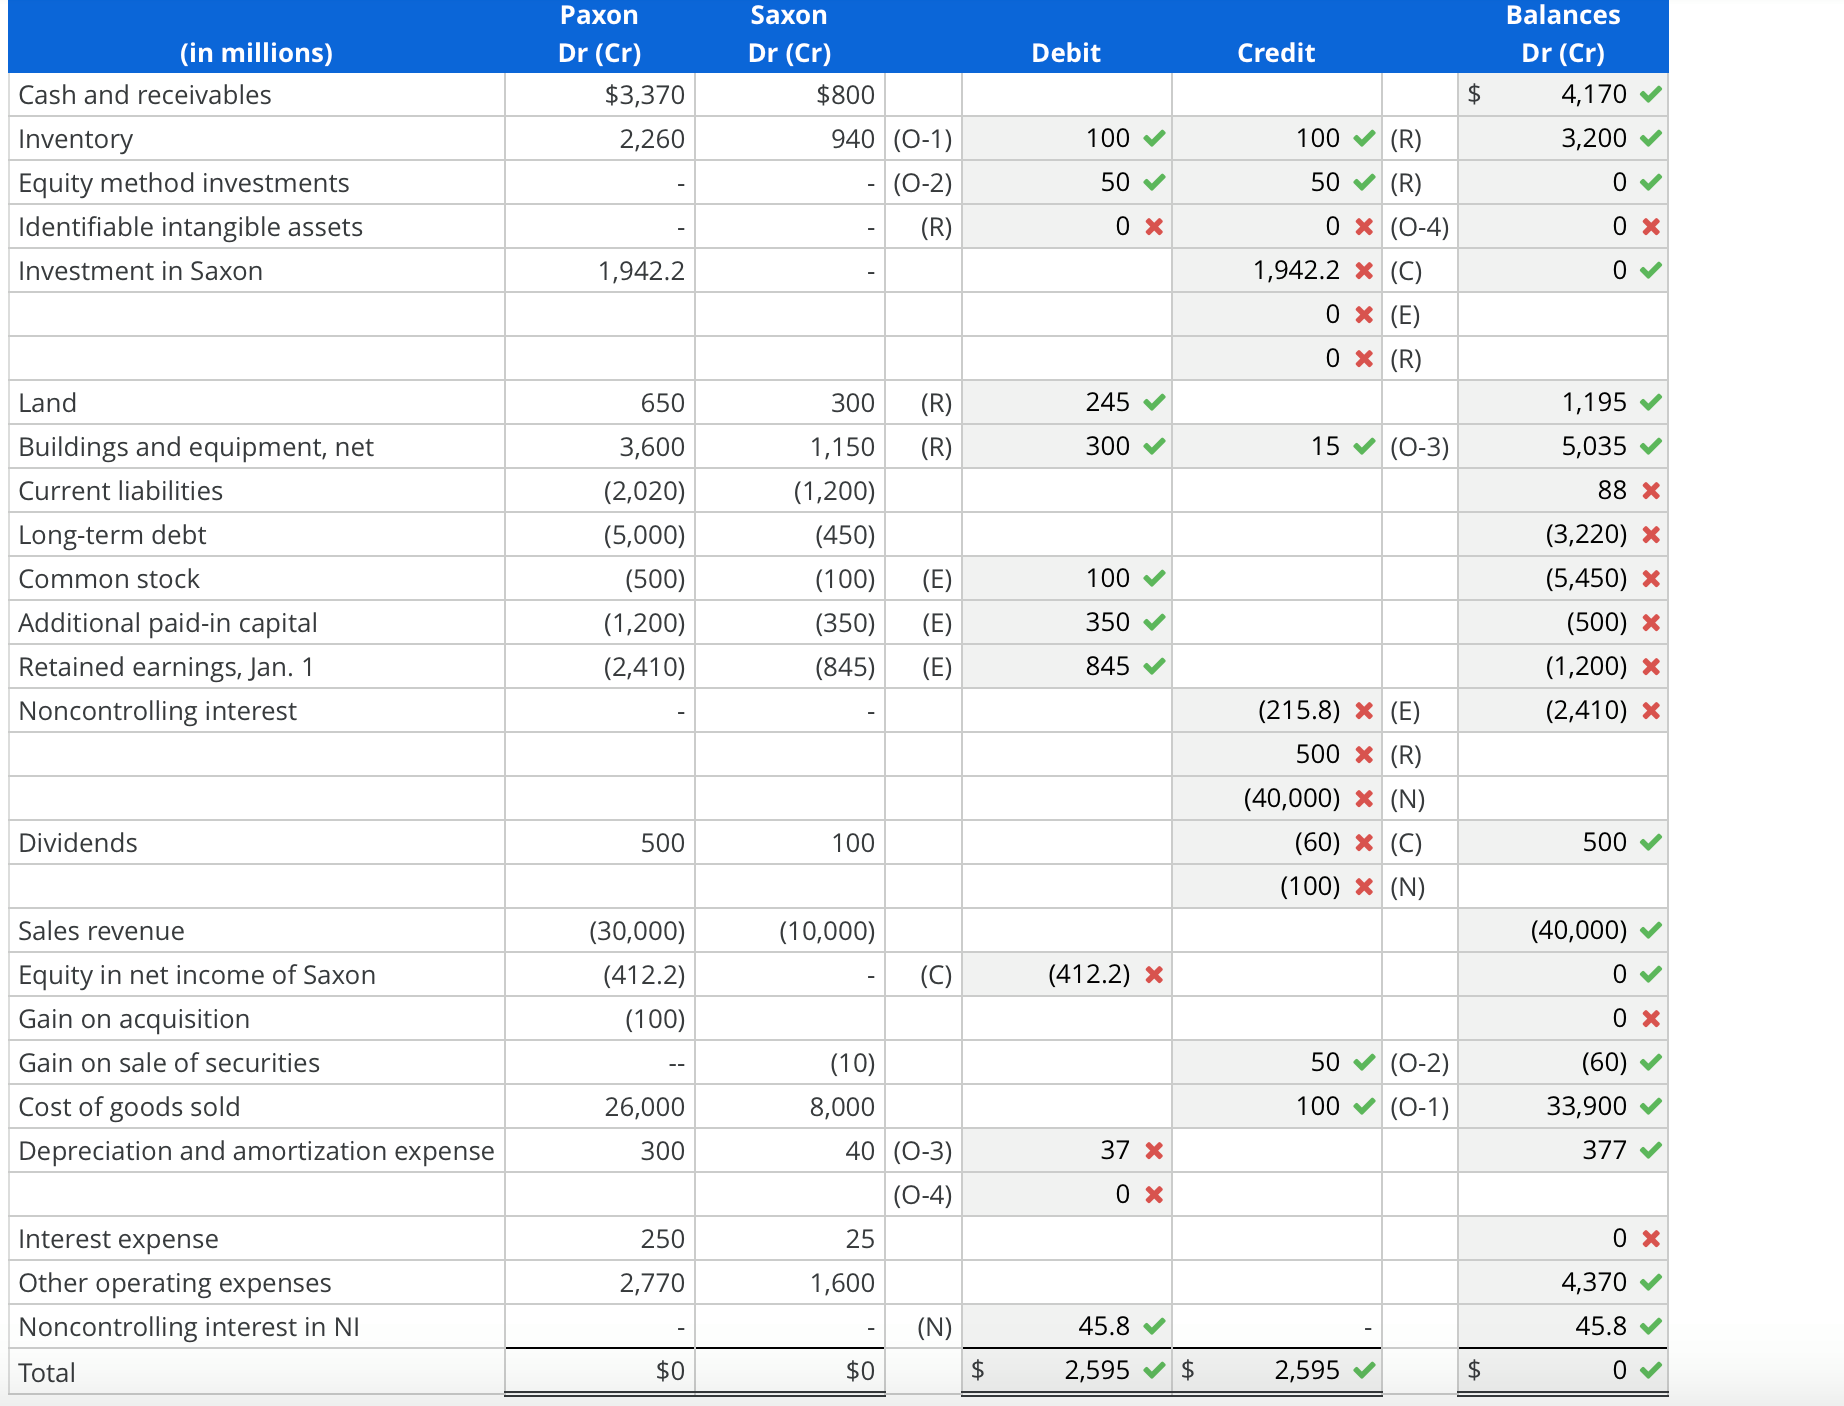Click Inventory debit field showing 100
1844x1406 pixels.
coord(1066,138)
